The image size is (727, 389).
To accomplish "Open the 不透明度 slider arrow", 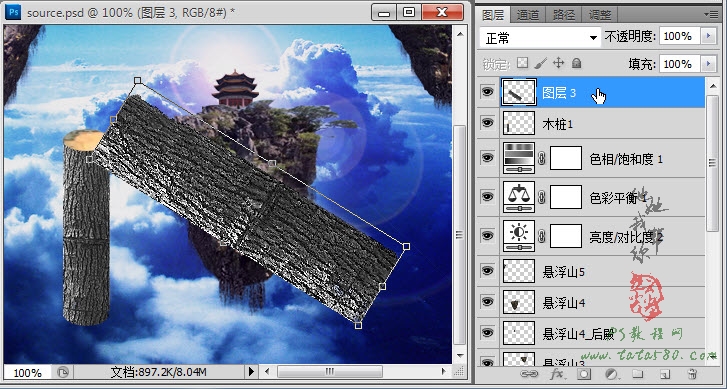I will tap(708, 36).
